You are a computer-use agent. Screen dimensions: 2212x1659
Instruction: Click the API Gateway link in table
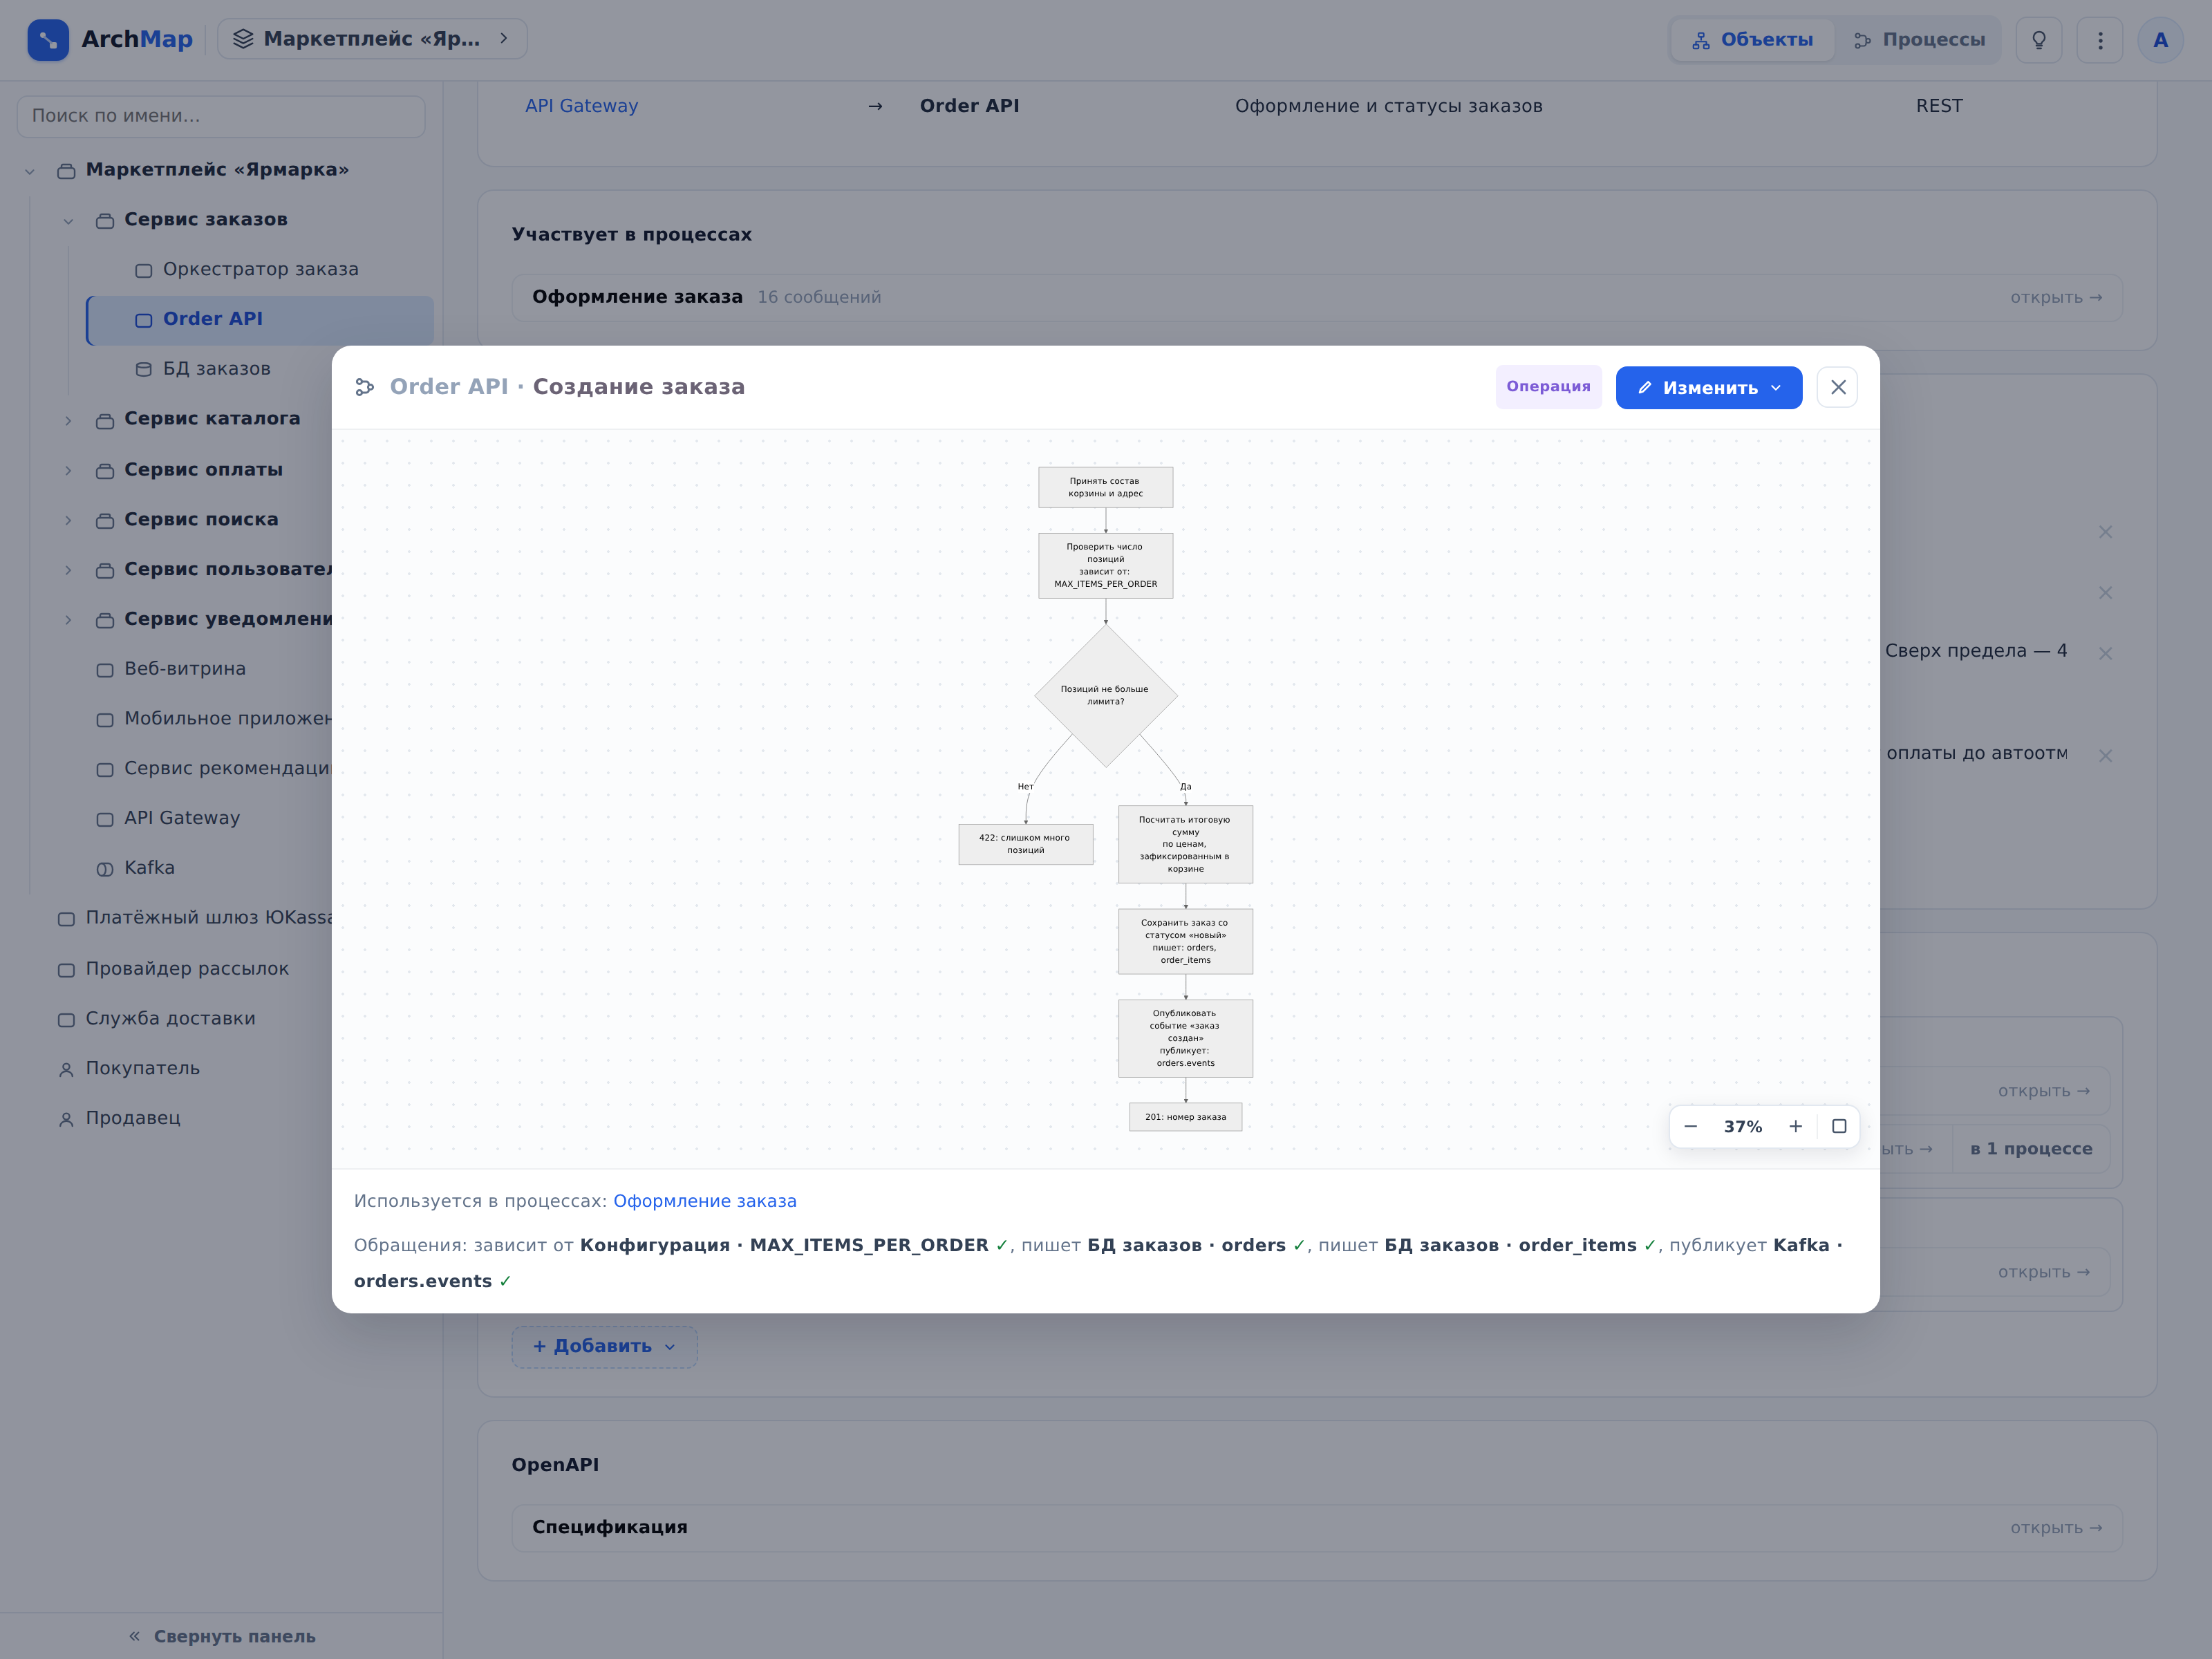tap(581, 106)
